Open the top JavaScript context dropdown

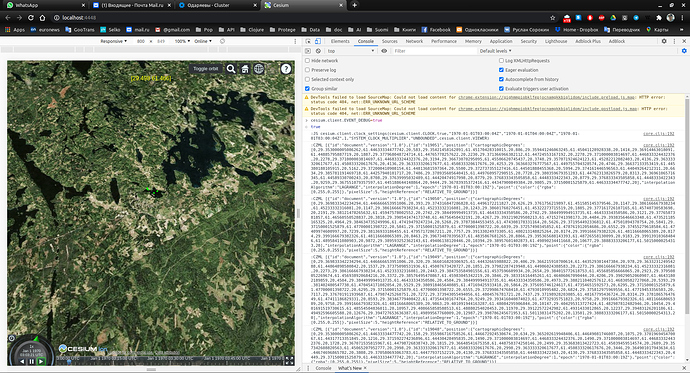[x=351, y=51]
